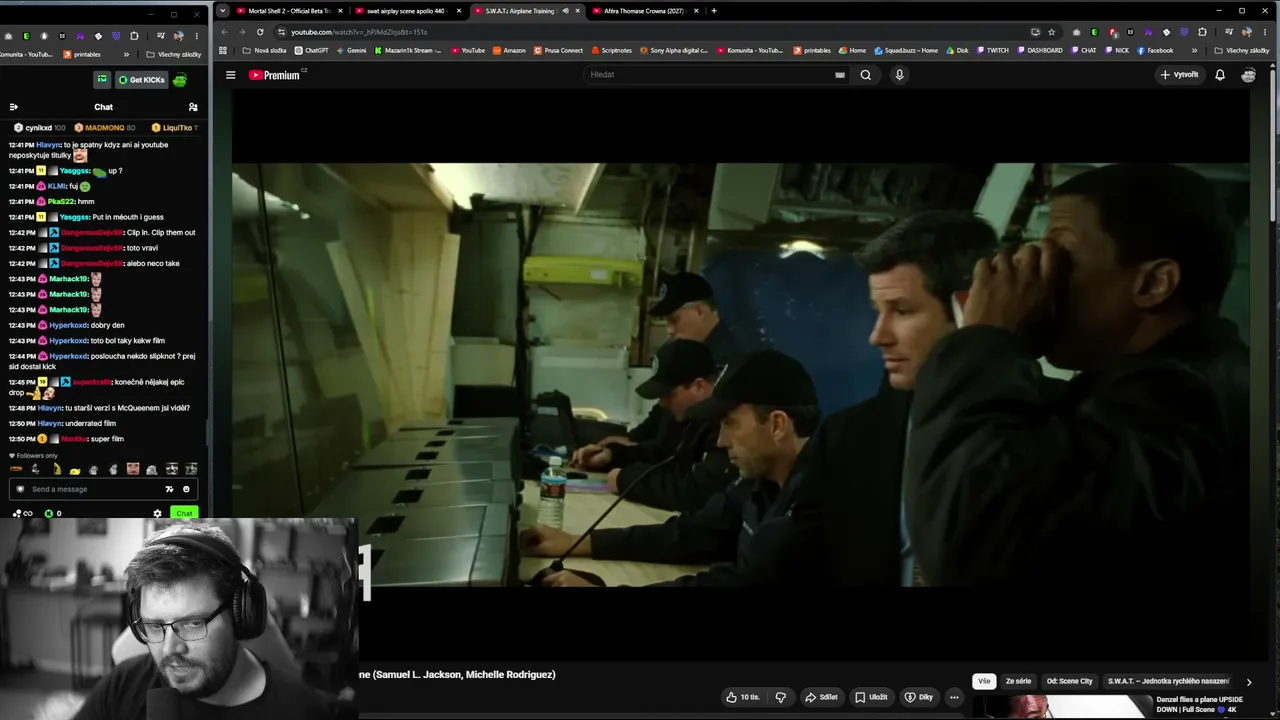Screen dimensions: 1280x720
Task: Open the YouTube guide hamburger menu
Action: (230, 75)
